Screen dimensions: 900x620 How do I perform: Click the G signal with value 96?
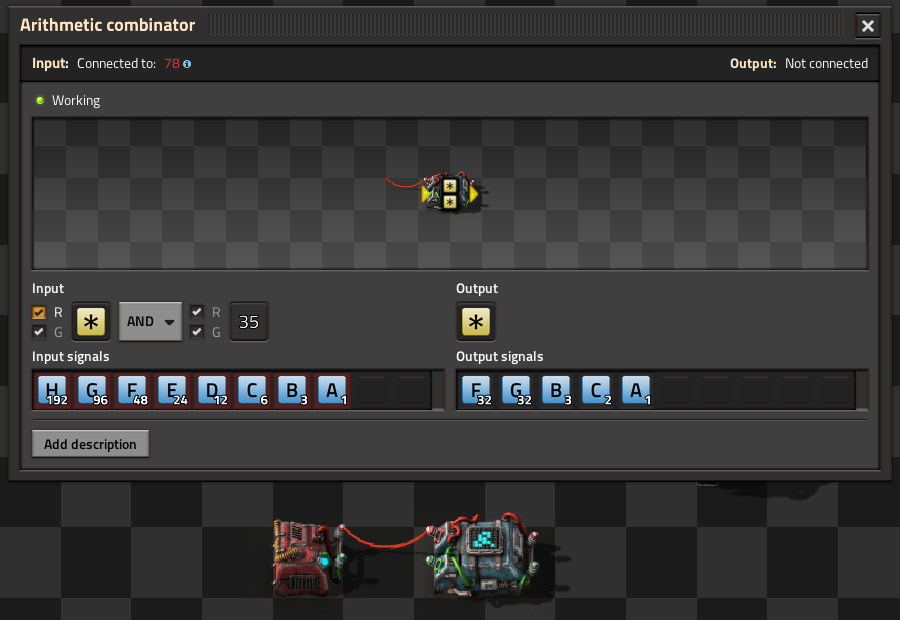click(94, 390)
